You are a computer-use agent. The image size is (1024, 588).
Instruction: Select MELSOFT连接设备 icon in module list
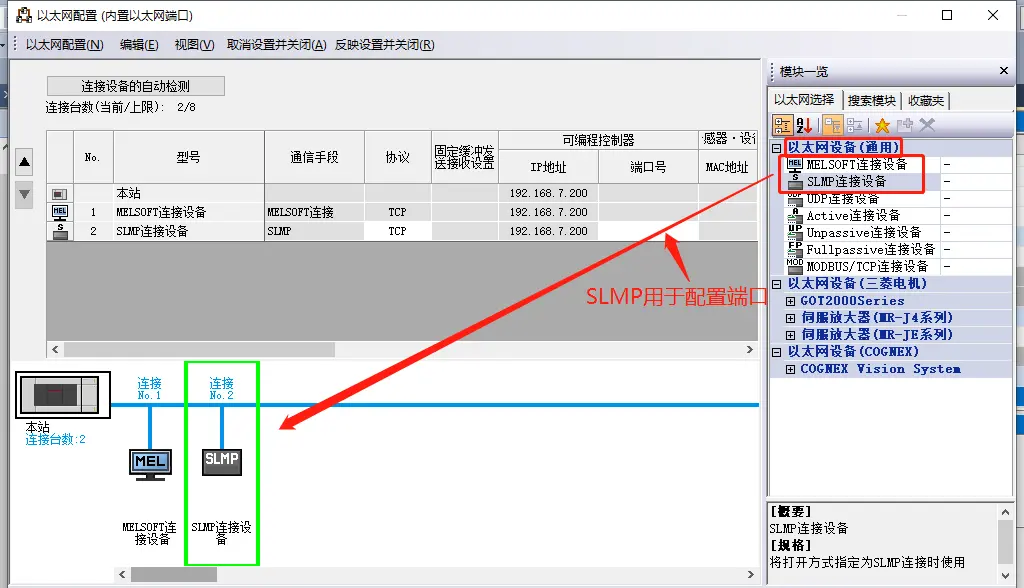click(x=795, y=165)
